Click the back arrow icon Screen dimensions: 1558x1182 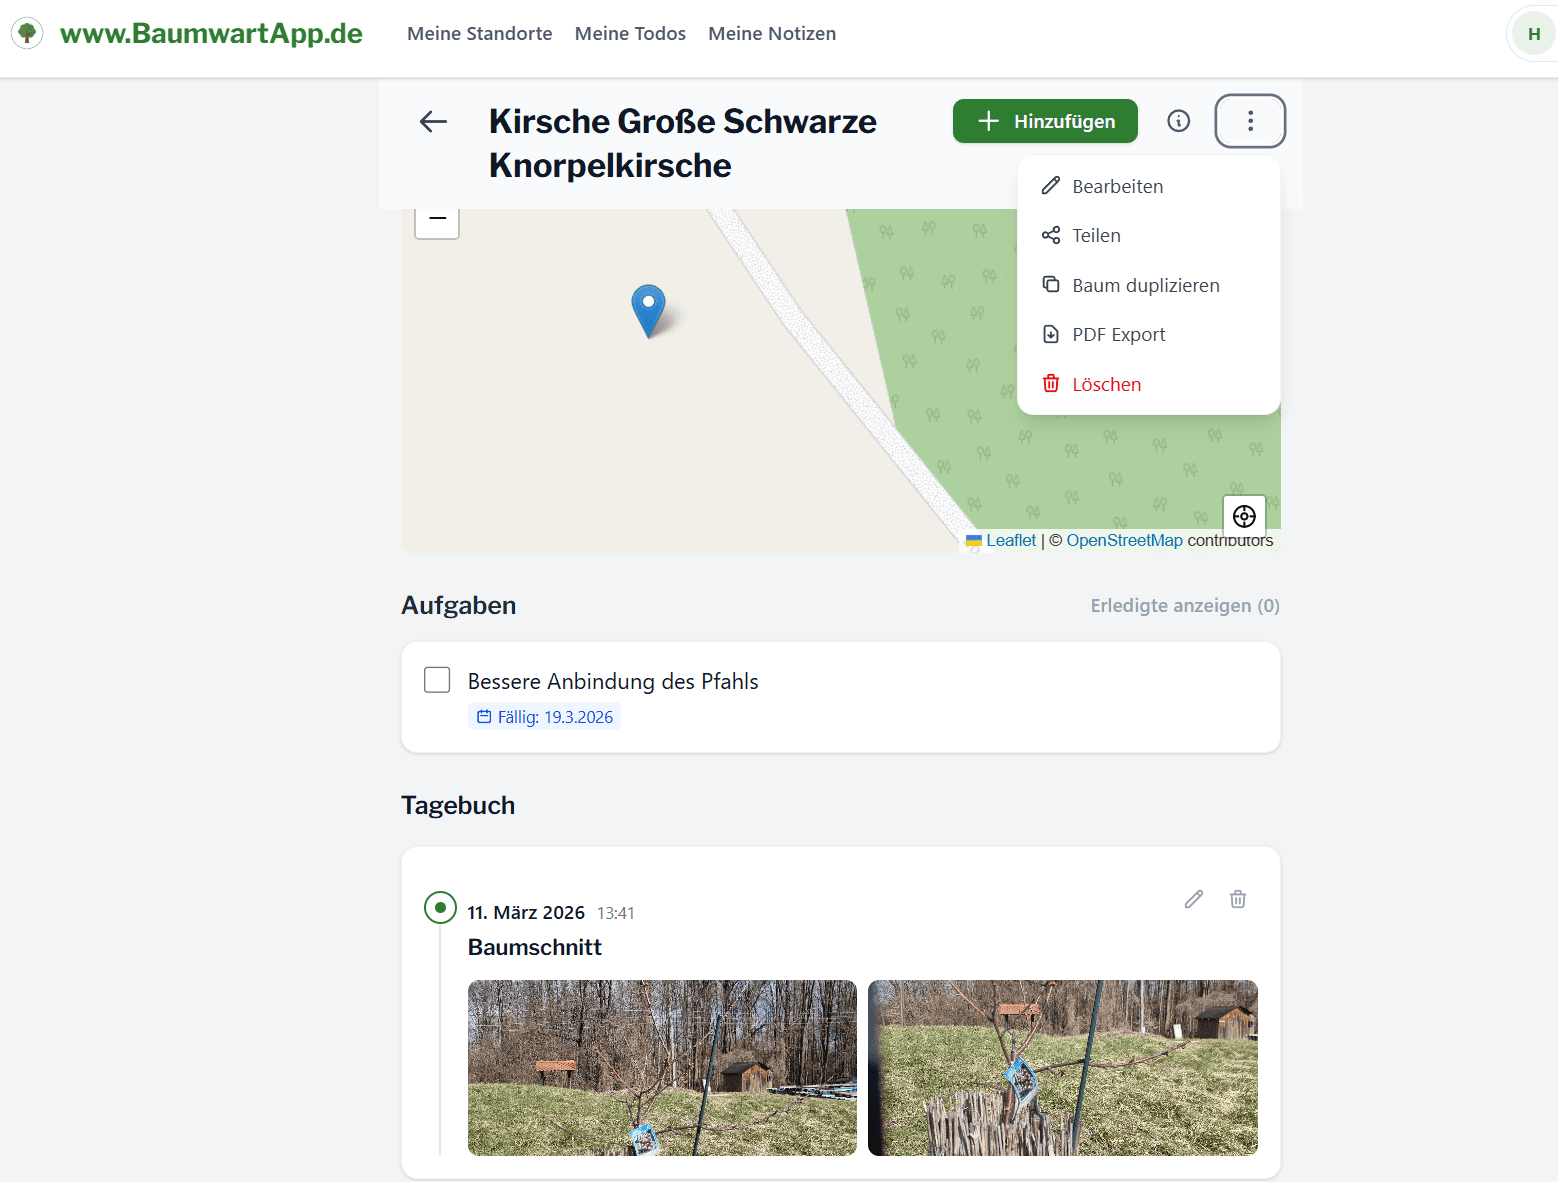[x=433, y=122]
